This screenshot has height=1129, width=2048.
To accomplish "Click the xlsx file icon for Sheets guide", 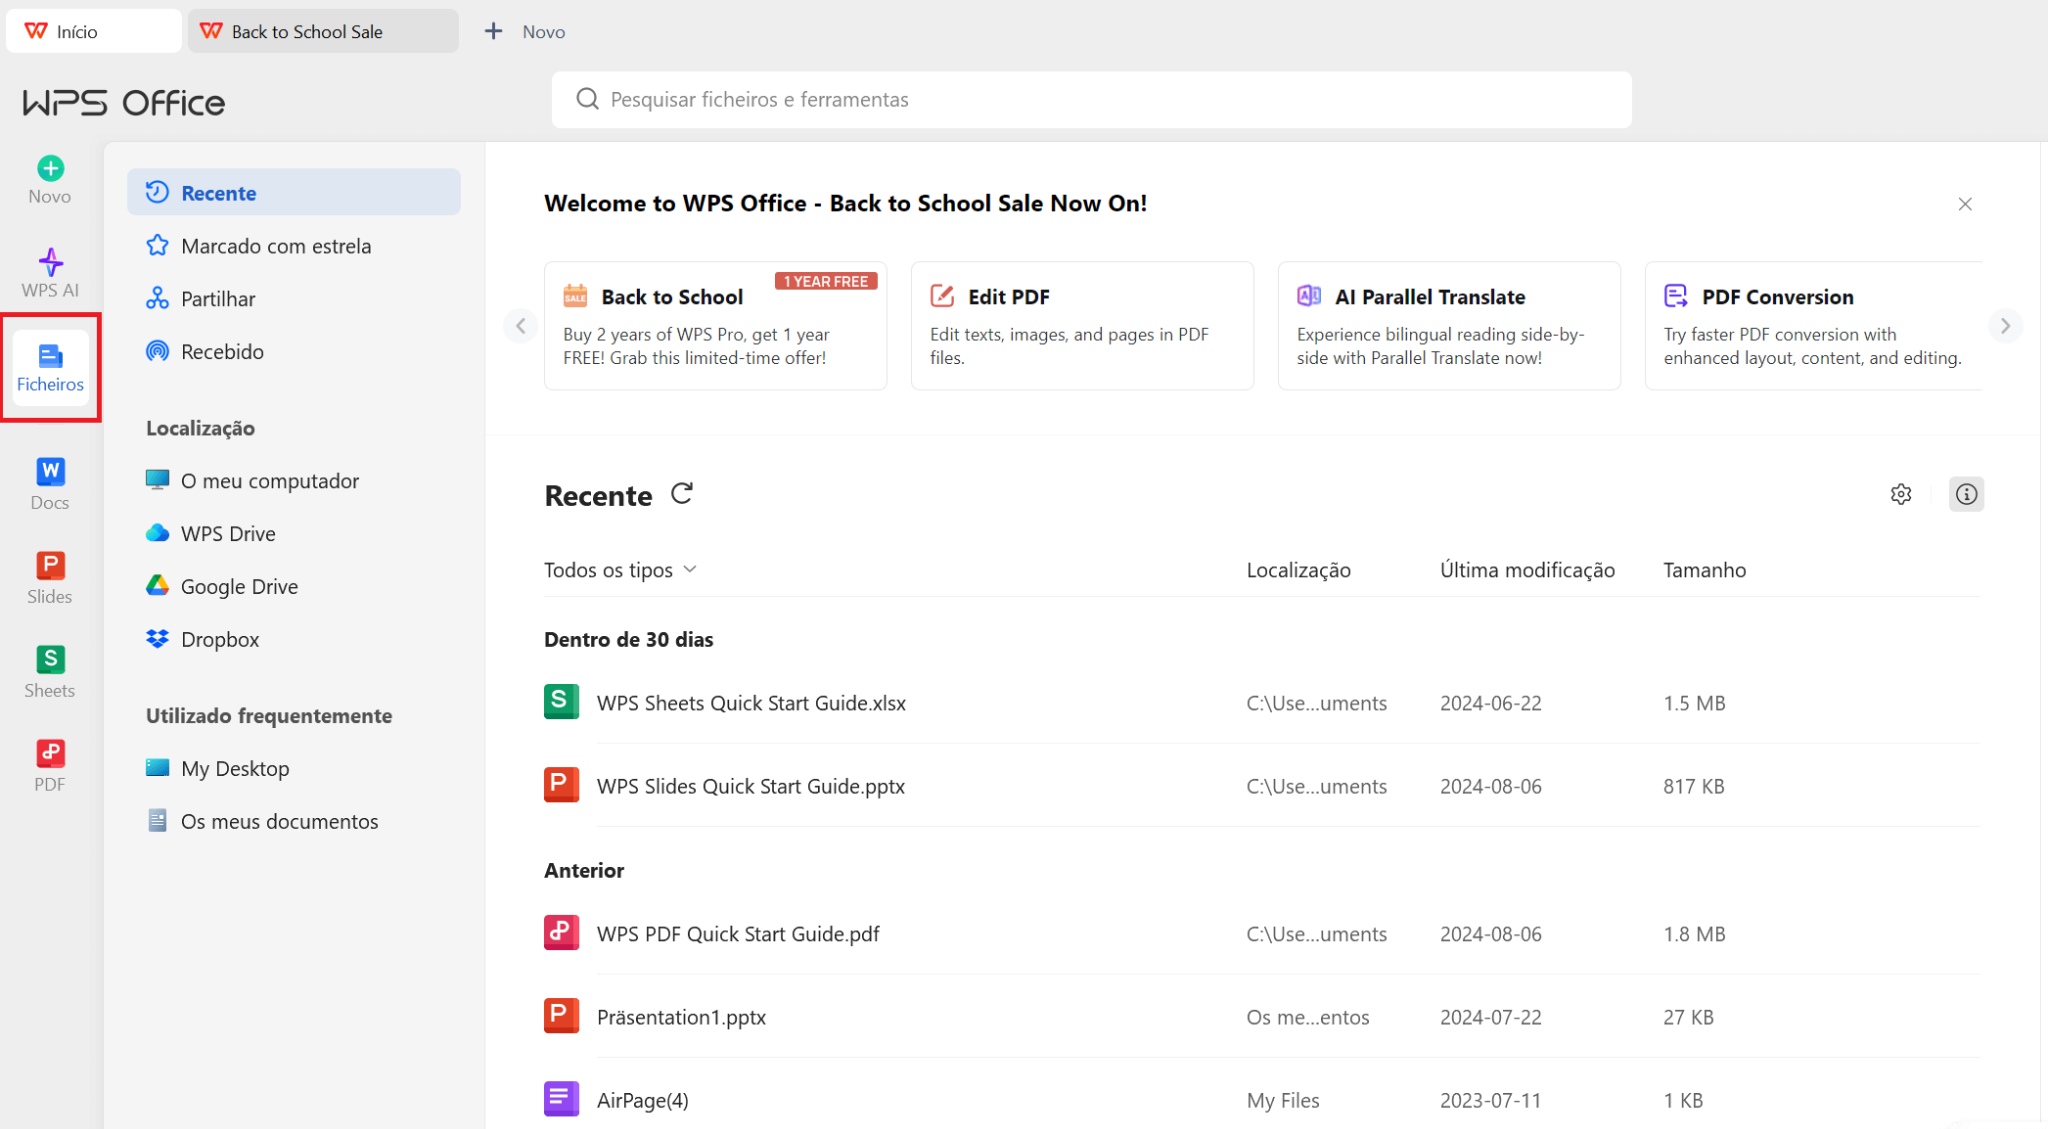I will (561, 702).
